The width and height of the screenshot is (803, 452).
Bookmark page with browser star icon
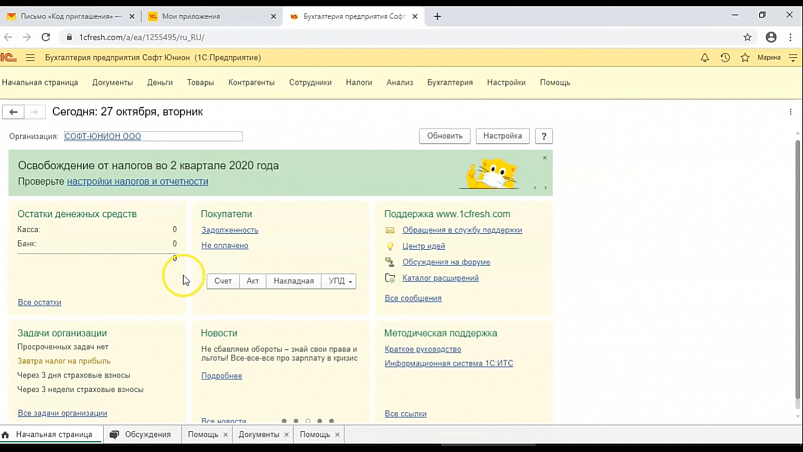point(747,37)
